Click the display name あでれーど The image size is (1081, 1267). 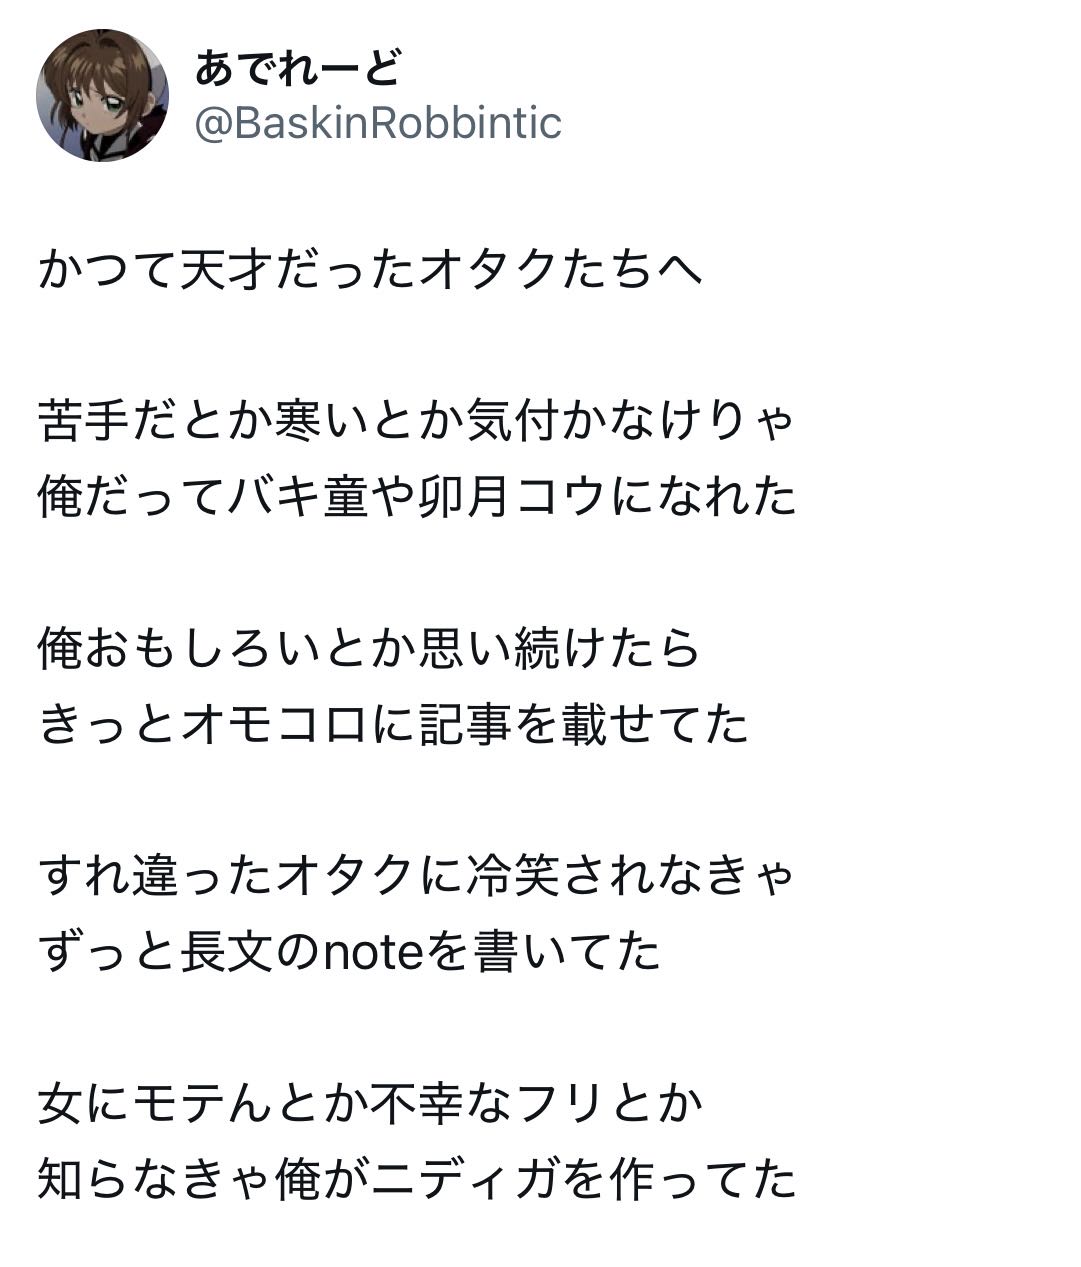298,68
